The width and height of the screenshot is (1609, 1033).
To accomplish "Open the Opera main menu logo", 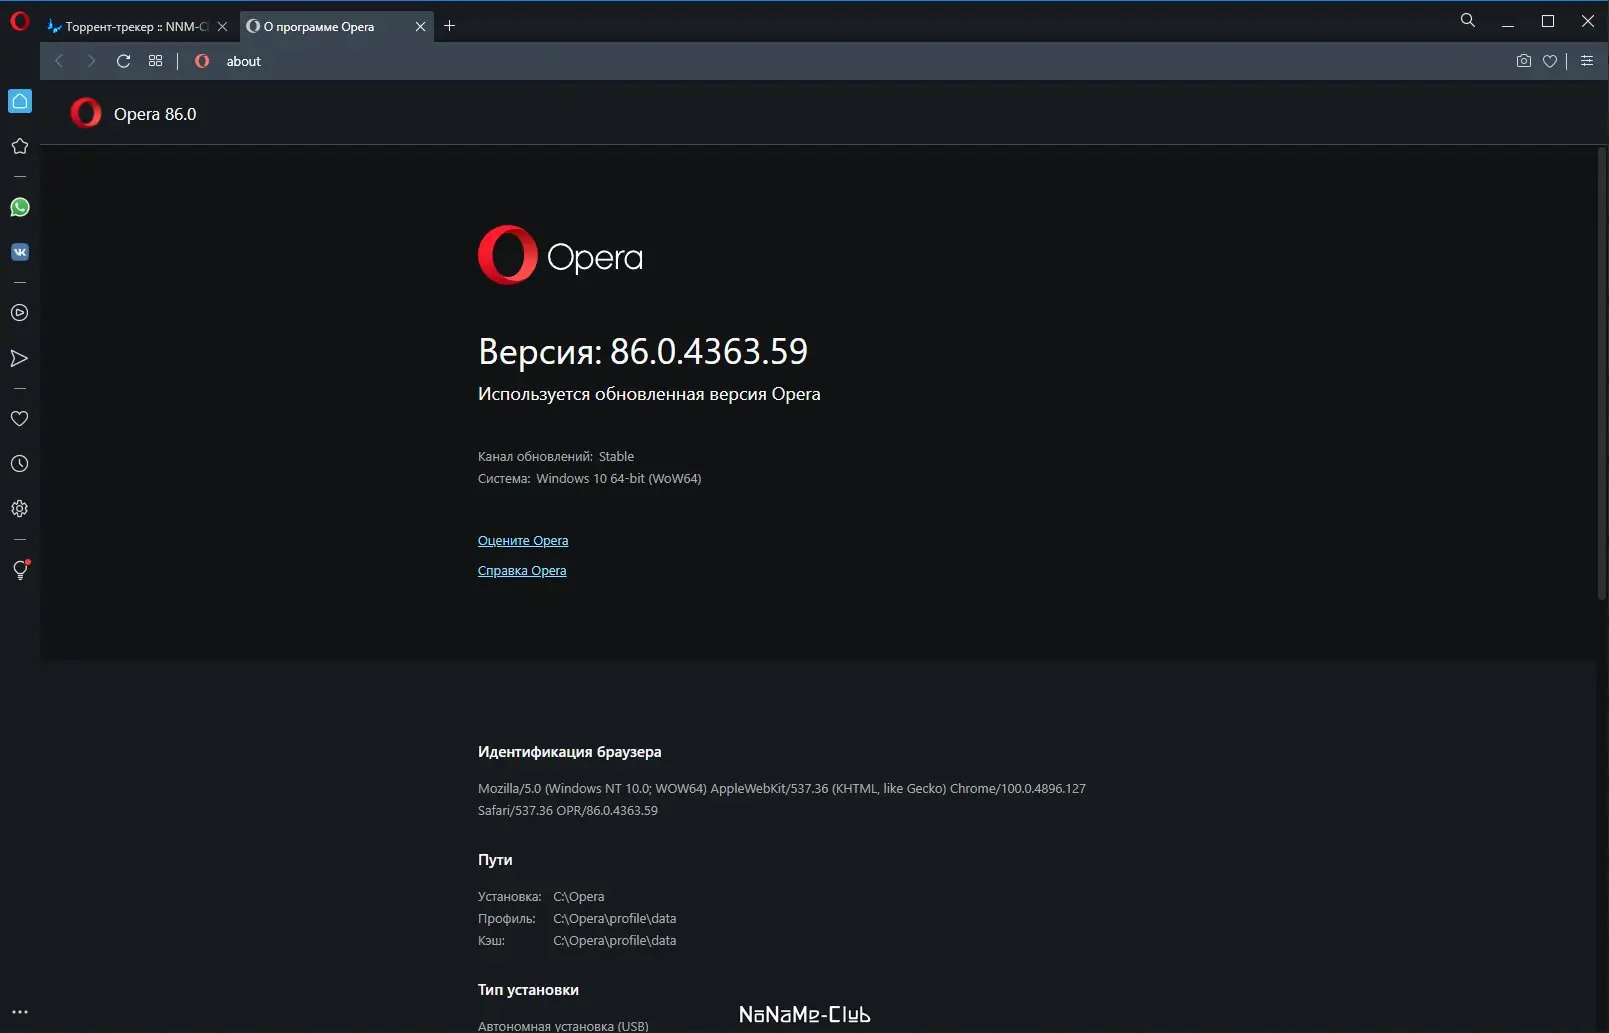I will (19, 21).
